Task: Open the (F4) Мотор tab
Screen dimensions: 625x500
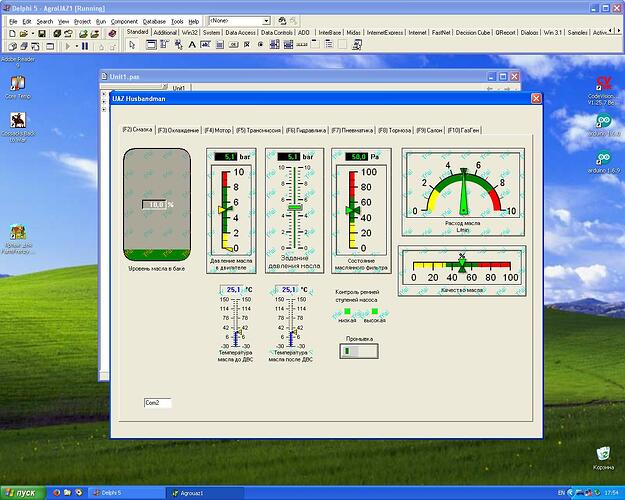Action: tap(218, 130)
